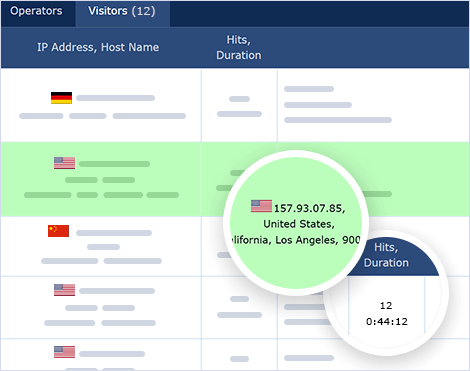The height and width of the screenshot is (371, 470).
Task: Click the China flag visitor icon
Action: tap(58, 231)
